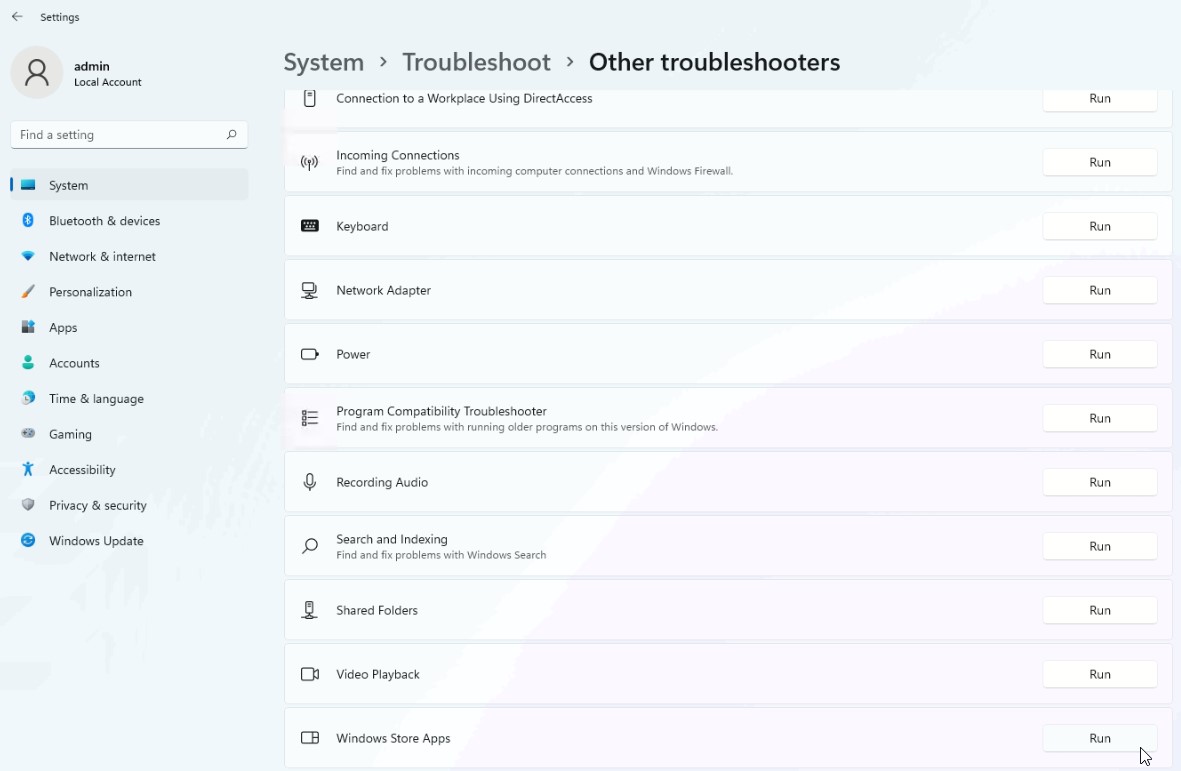
Task: Run the Windows Store Apps troubleshooter
Action: [1099, 739]
